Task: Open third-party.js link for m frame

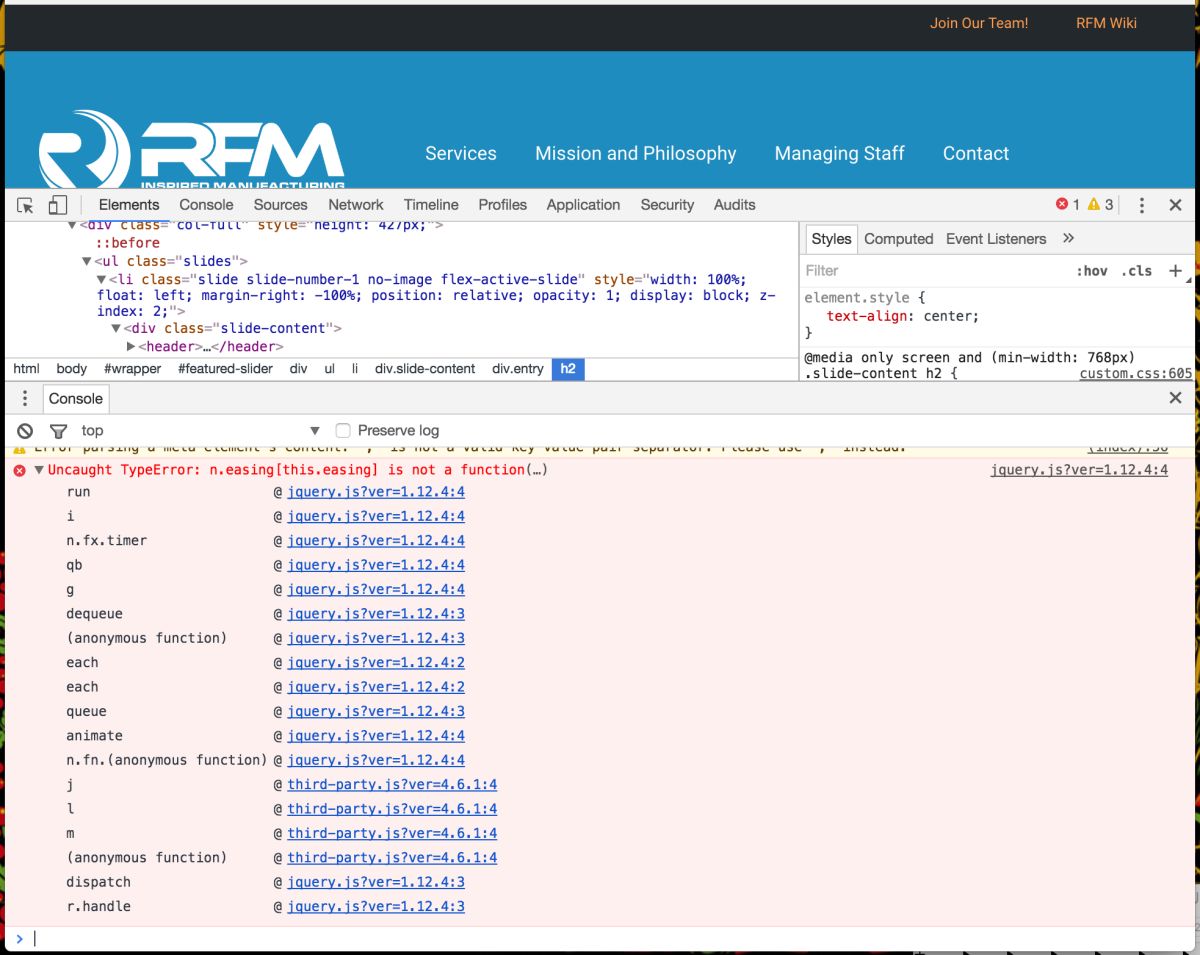Action: (392, 833)
